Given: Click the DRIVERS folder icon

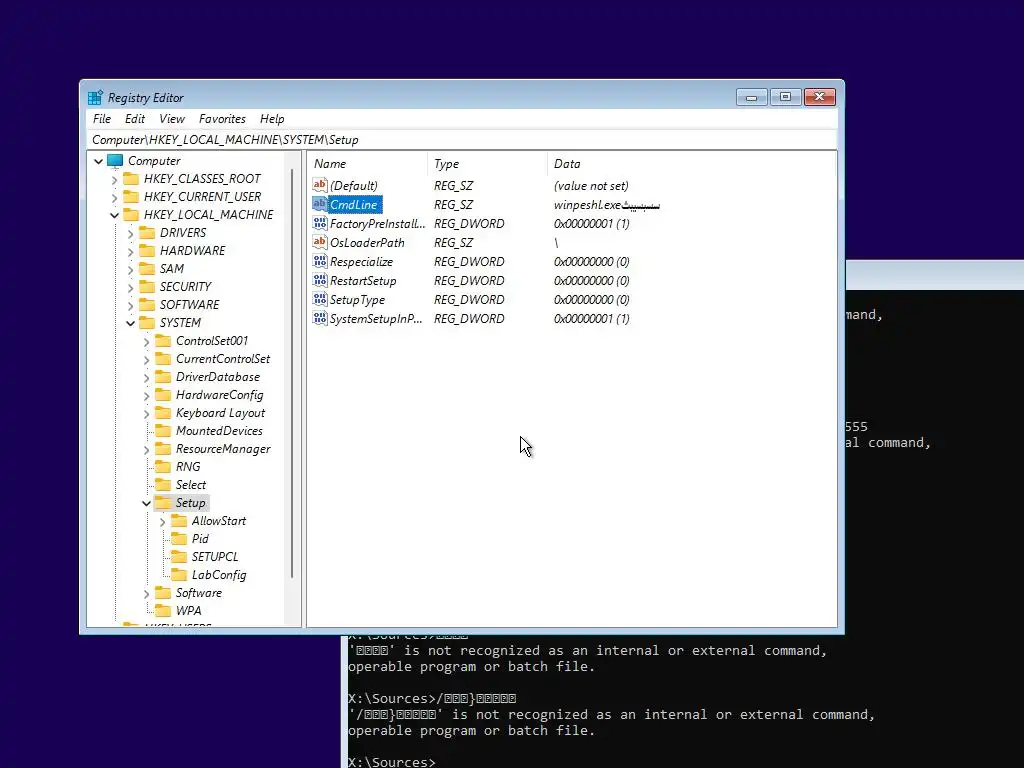Looking at the screenshot, I should 148,232.
